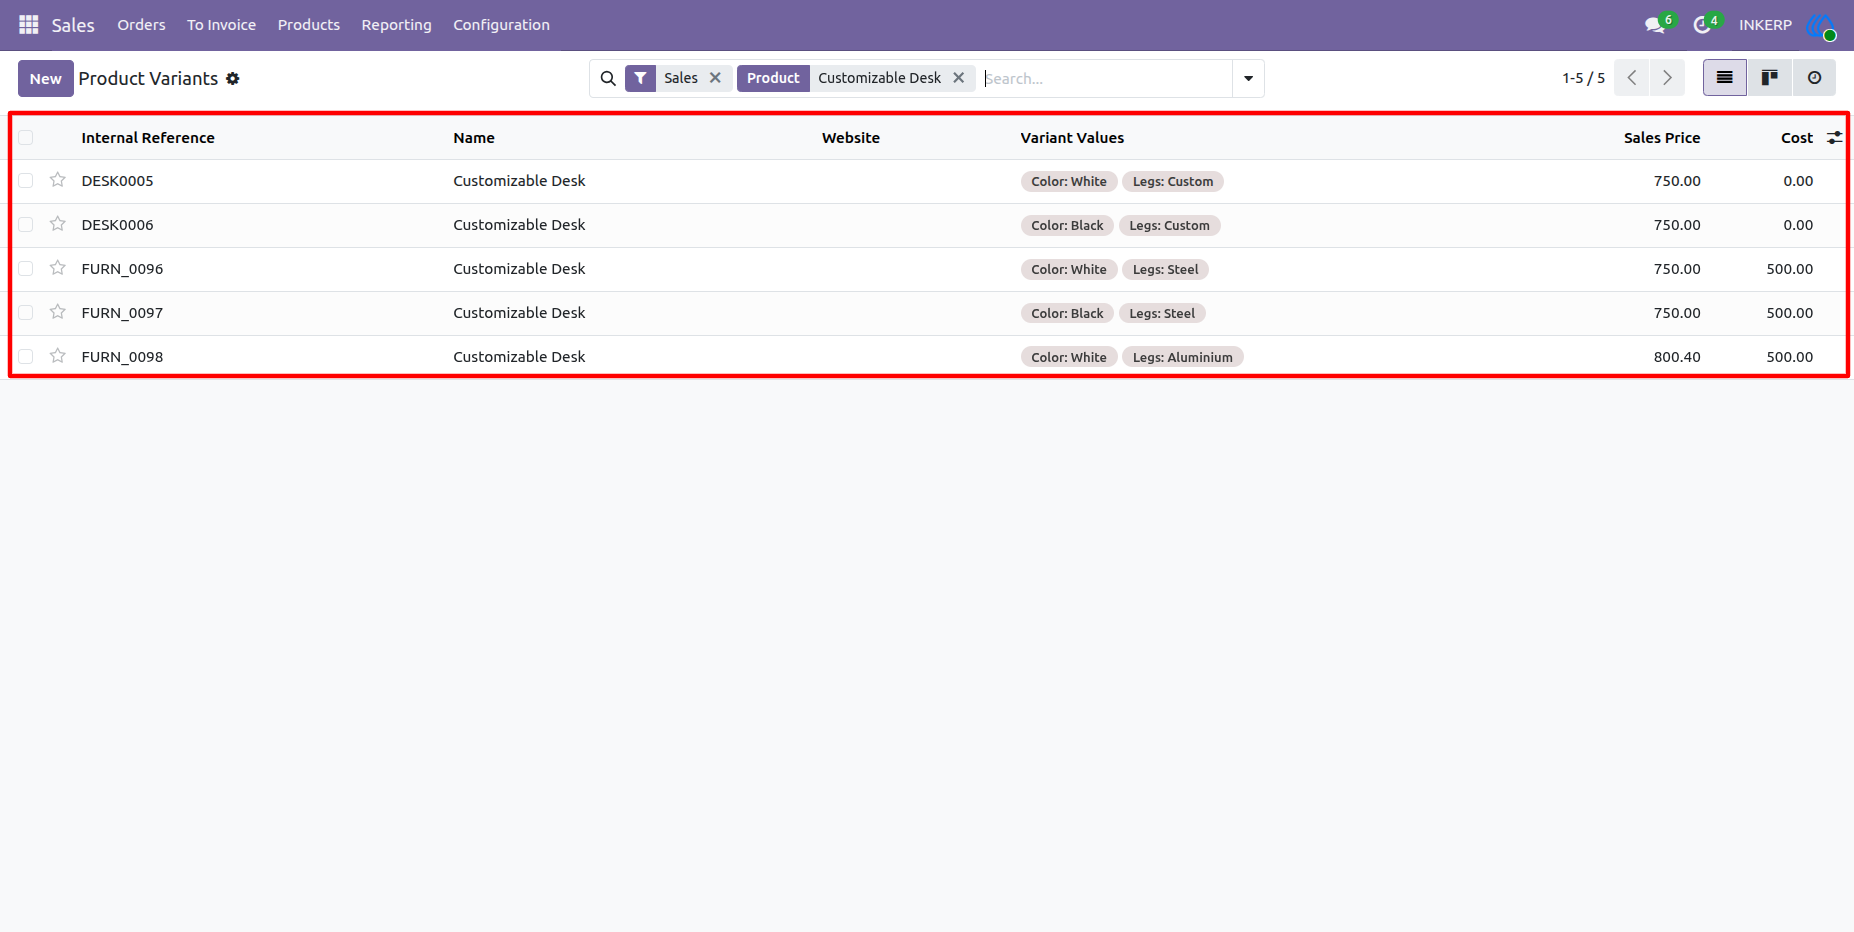Check the DESK0005 row checkbox
The width and height of the screenshot is (1854, 932).
click(x=26, y=181)
